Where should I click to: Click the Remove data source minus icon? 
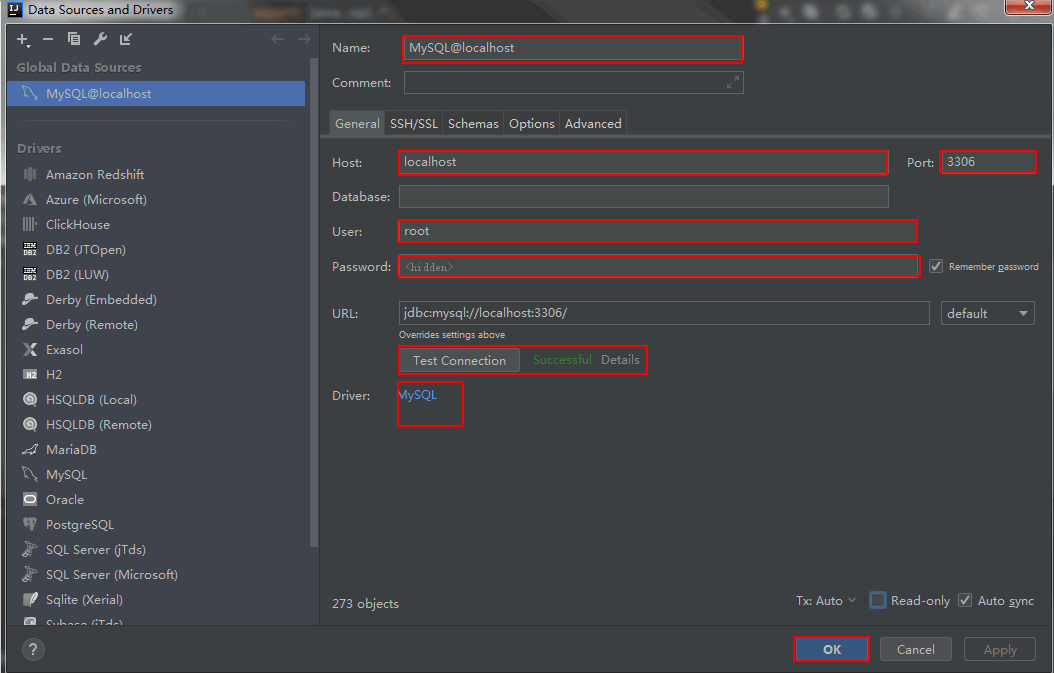coord(48,39)
